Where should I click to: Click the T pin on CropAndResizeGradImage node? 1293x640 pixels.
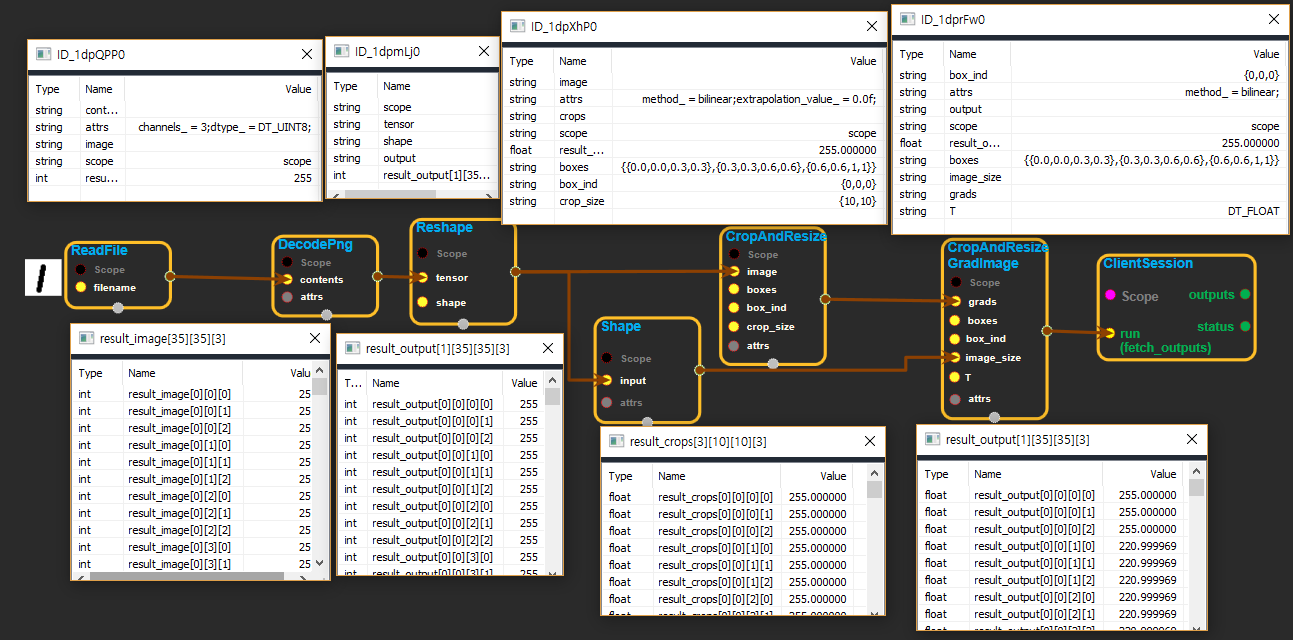954,377
